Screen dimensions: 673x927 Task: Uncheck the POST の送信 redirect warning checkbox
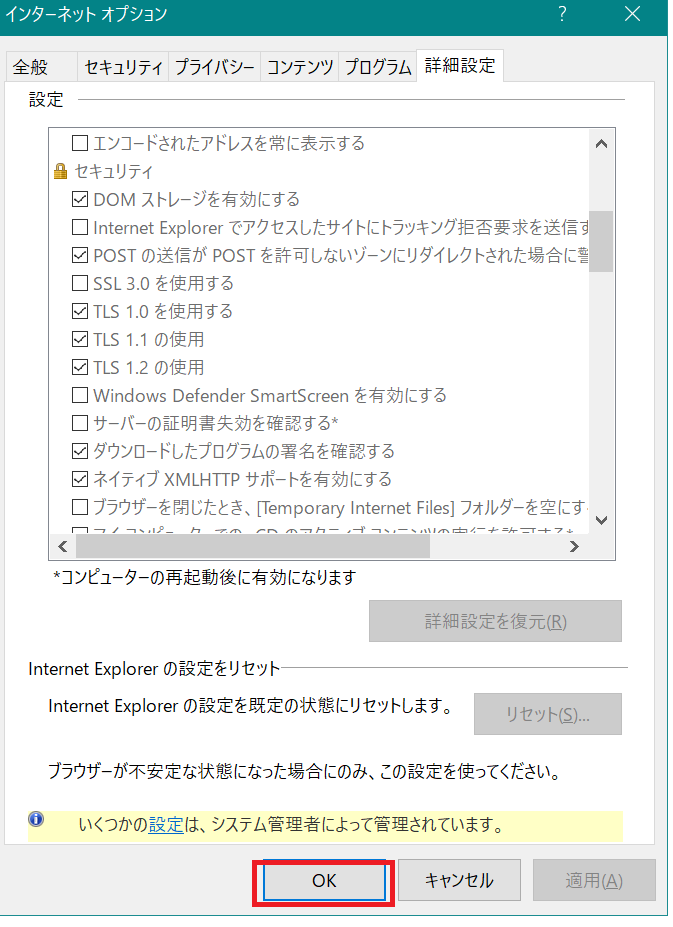click(80, 255)
